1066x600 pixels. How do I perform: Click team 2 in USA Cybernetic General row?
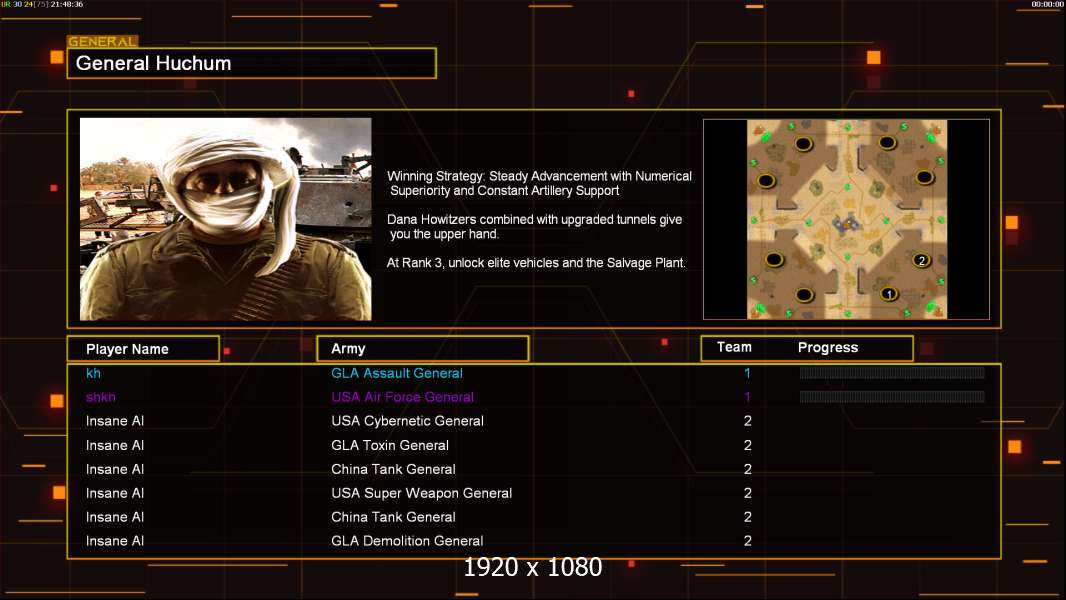pos(748,421)
